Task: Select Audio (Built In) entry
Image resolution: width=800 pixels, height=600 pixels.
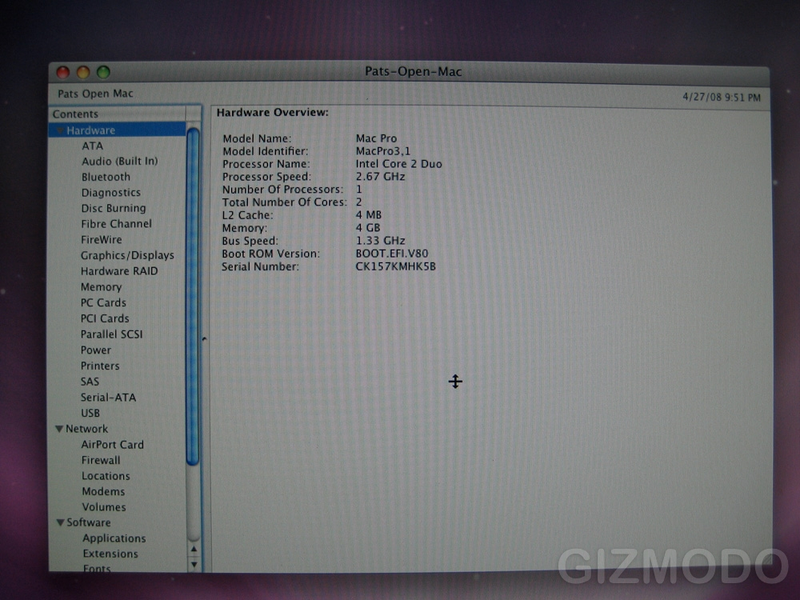Action: [120, 161]
